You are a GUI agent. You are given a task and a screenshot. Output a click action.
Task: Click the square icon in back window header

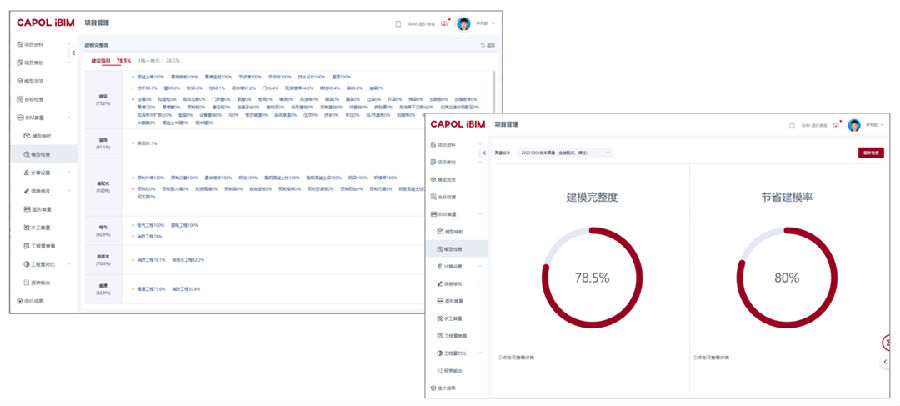[x=398, y=23]
